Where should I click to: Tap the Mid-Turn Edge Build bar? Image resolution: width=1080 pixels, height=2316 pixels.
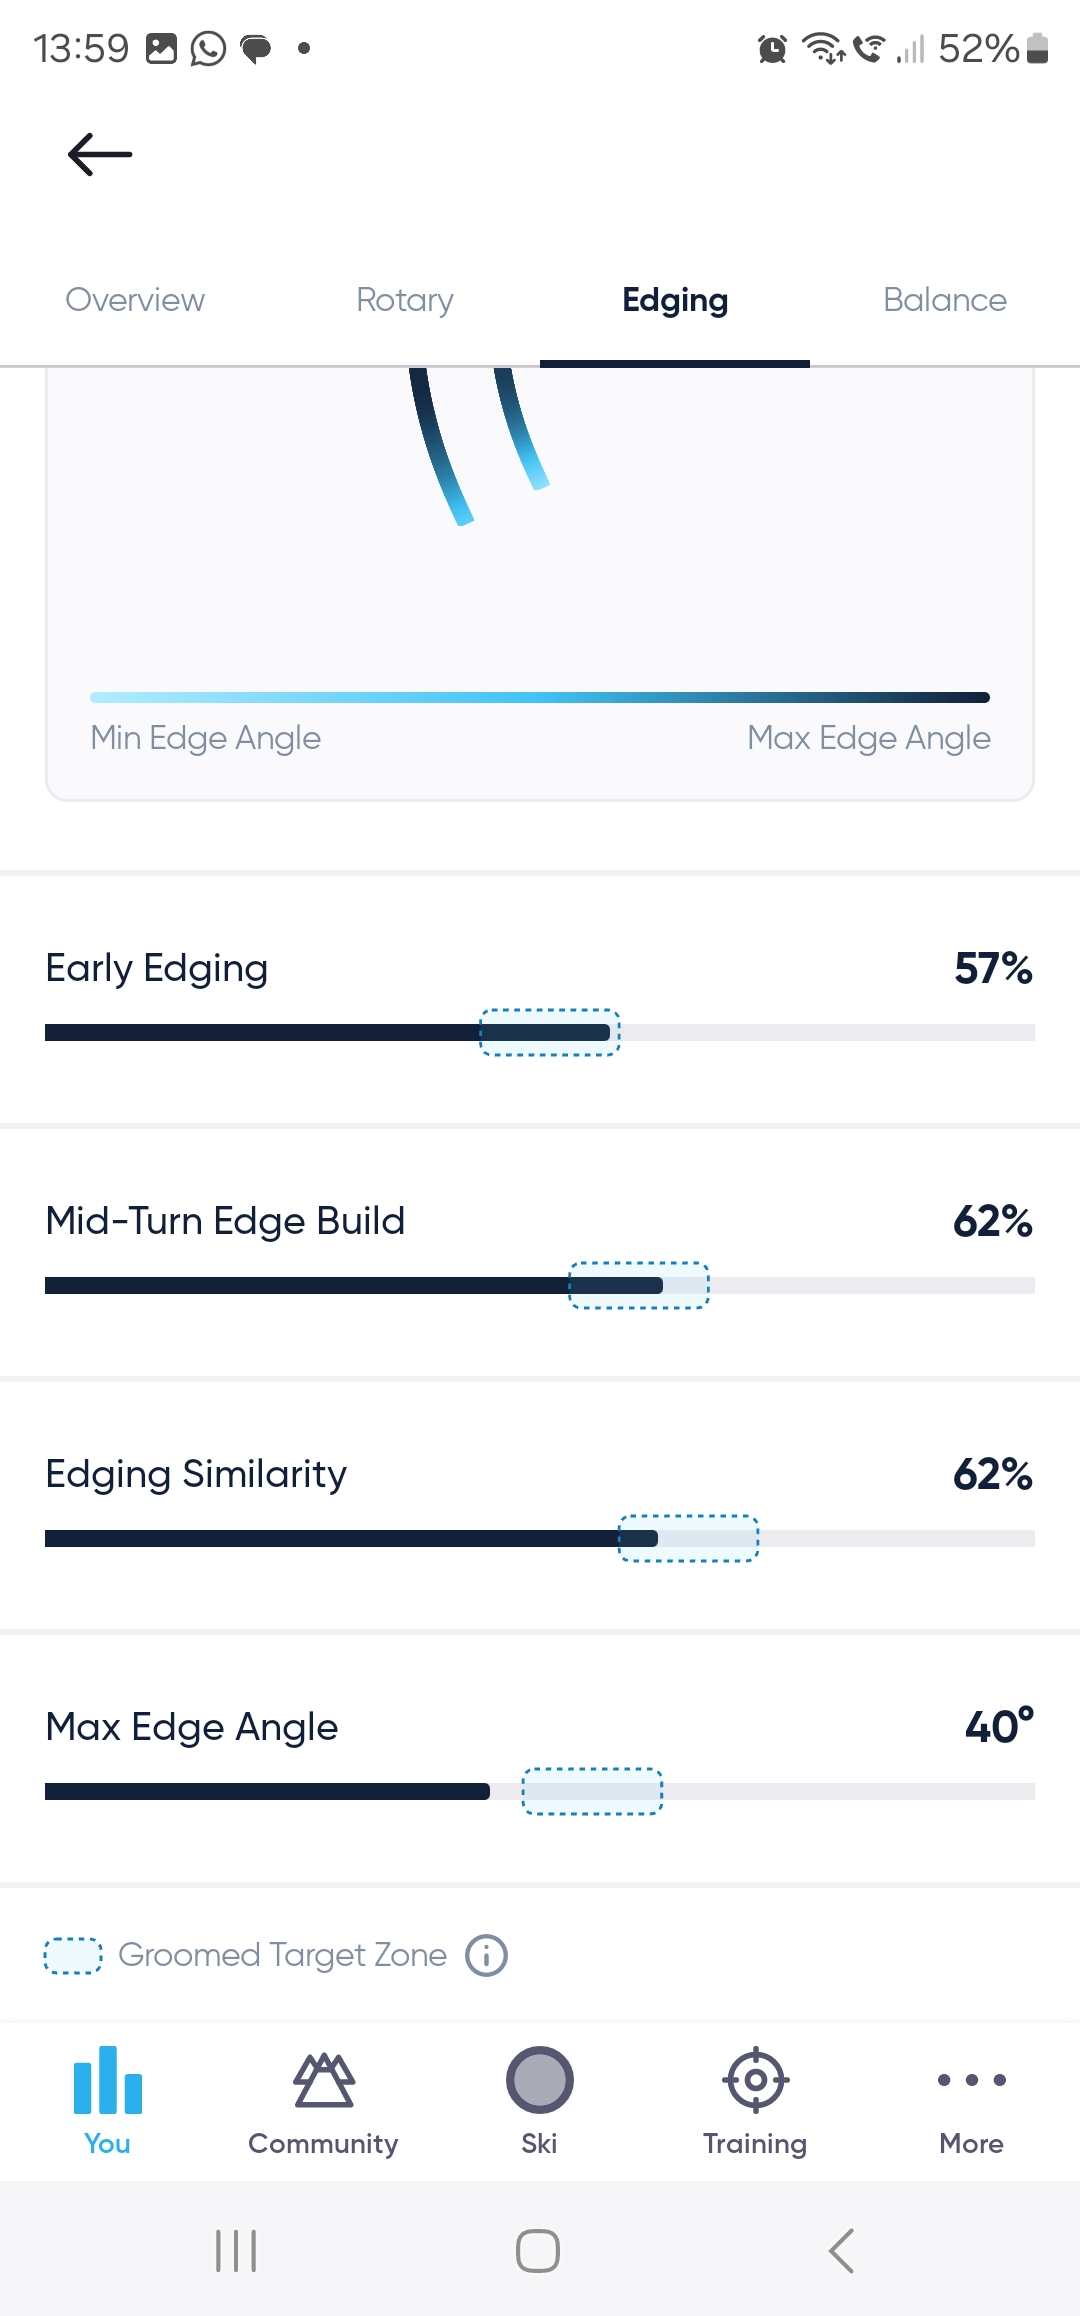click(x=540, y=1286)
